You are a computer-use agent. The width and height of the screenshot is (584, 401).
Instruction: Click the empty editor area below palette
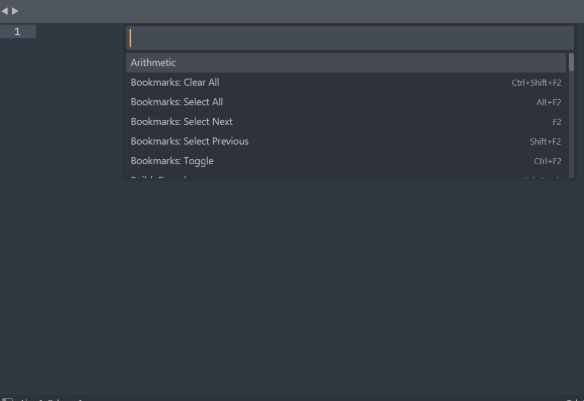click(x=292, y=287)
